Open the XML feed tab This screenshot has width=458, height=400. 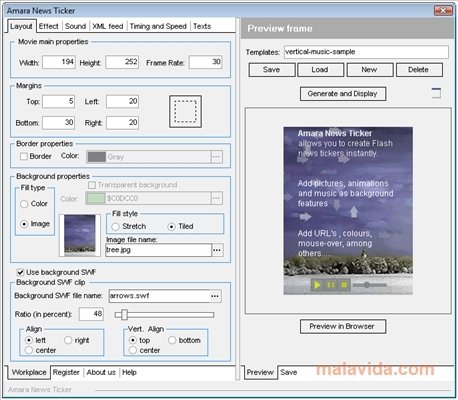108,26
